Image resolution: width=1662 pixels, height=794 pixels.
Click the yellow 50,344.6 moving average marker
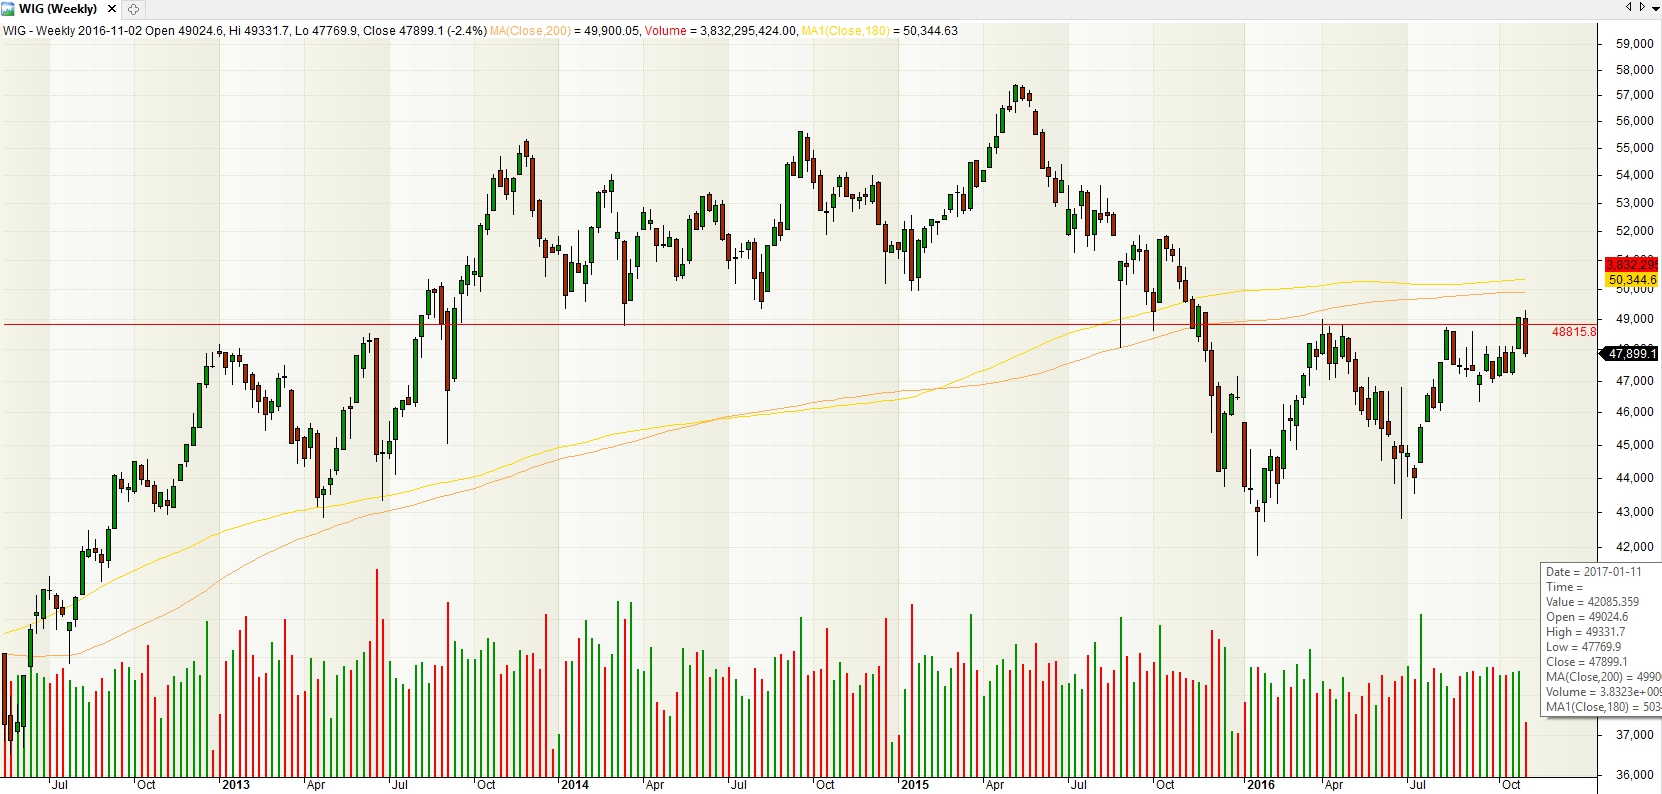pos(1632,280)
